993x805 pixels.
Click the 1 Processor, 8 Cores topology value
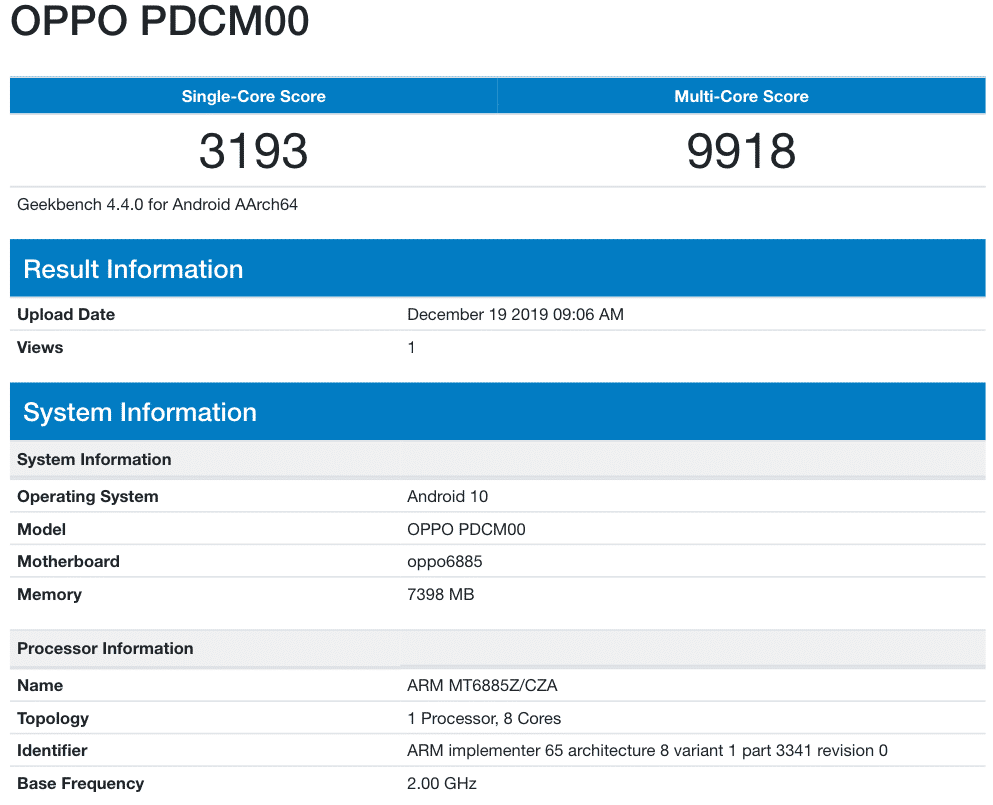(x=484, y=719)
